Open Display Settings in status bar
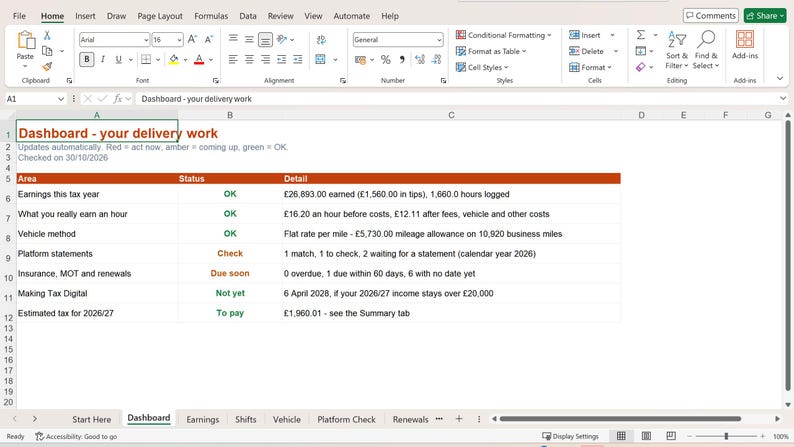This screenshot has height=447, width=794. click(570, 436)
